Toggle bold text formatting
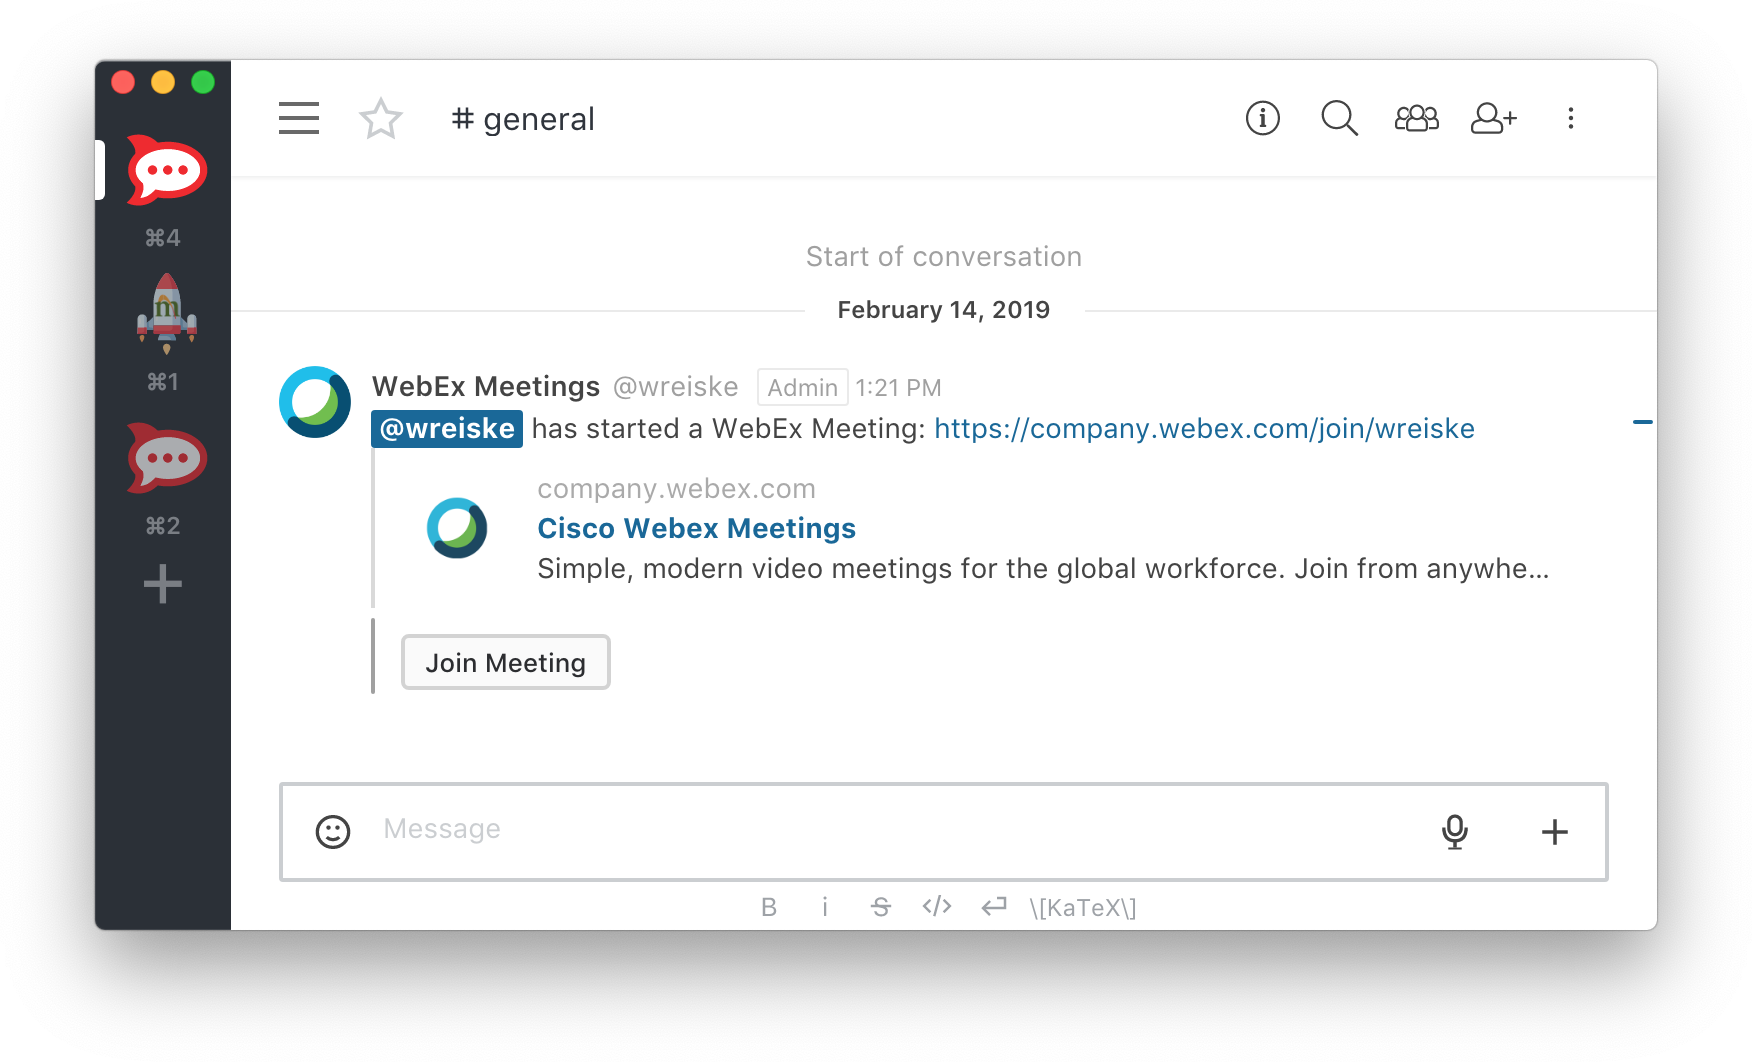 [768, 907]
